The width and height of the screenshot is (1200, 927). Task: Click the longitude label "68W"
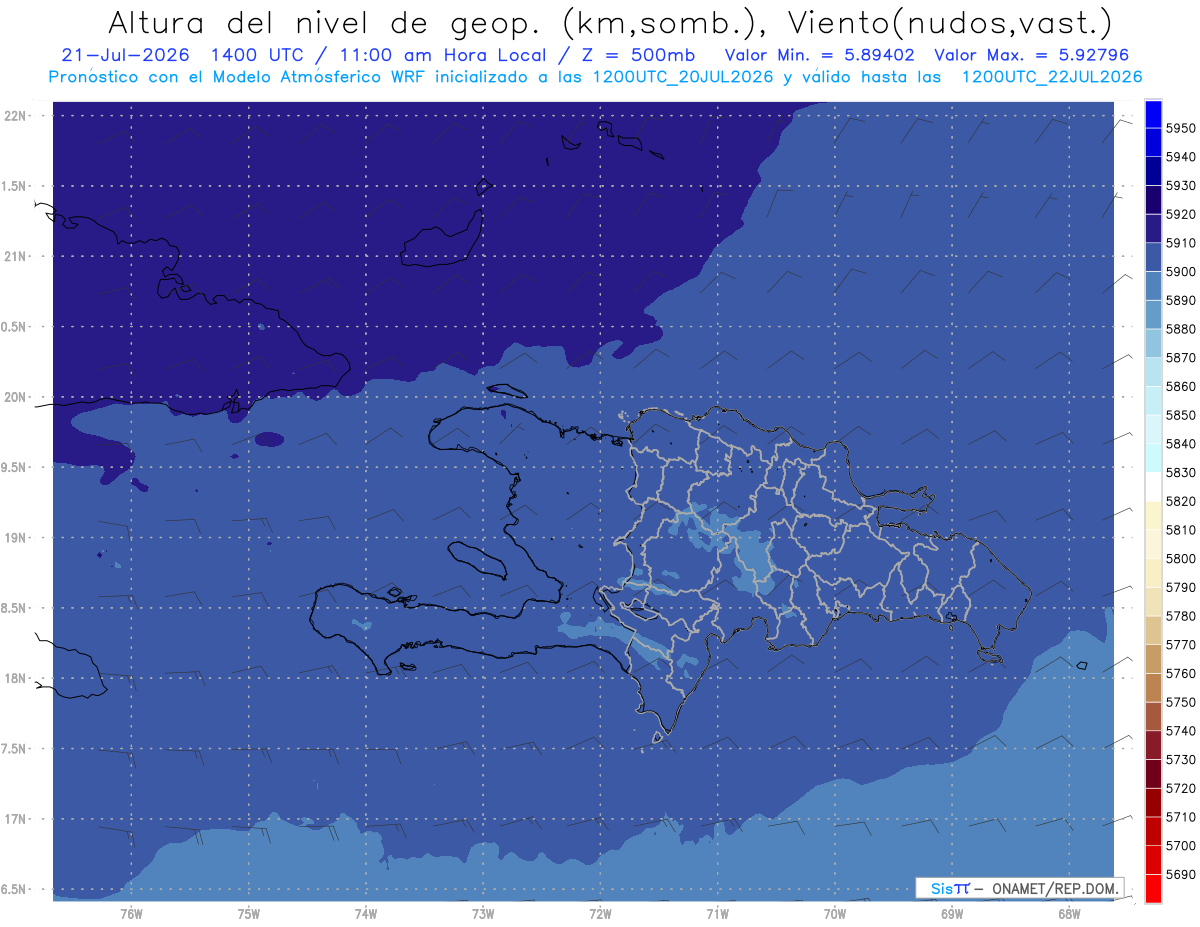(x=1068, y=914)
